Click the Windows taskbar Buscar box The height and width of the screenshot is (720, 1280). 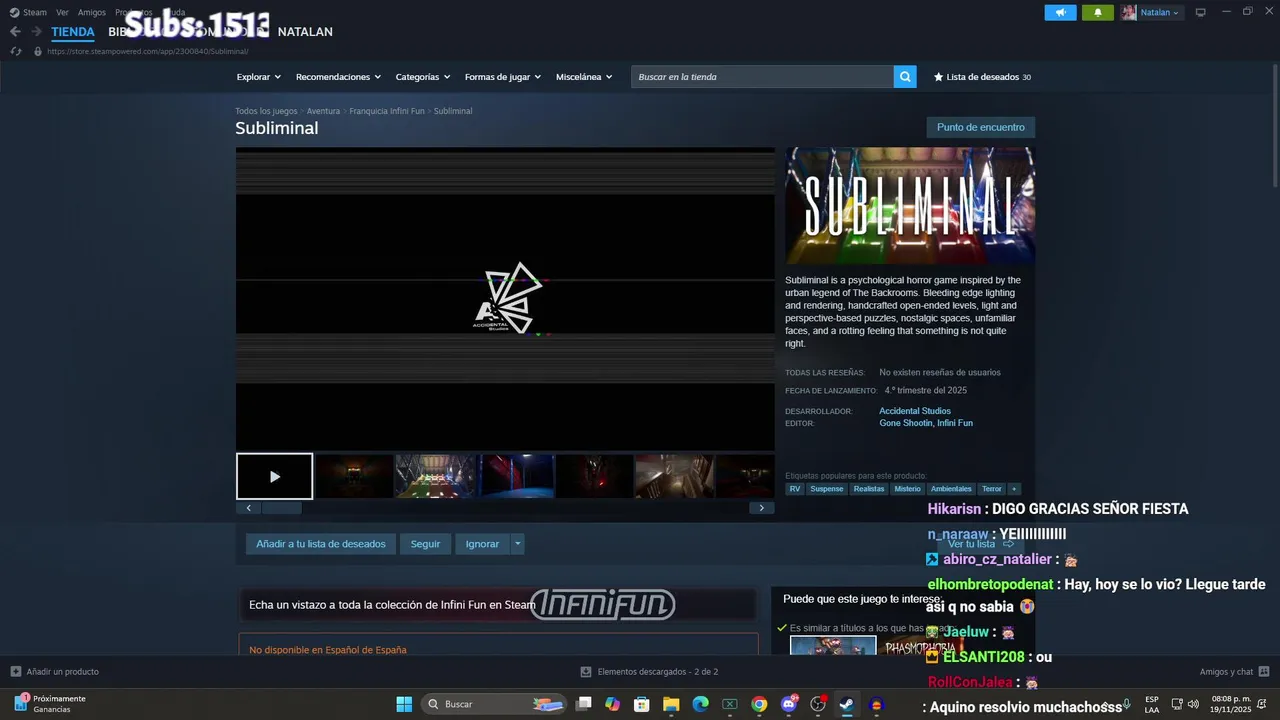pyautogui.click(x=494, y=704)
